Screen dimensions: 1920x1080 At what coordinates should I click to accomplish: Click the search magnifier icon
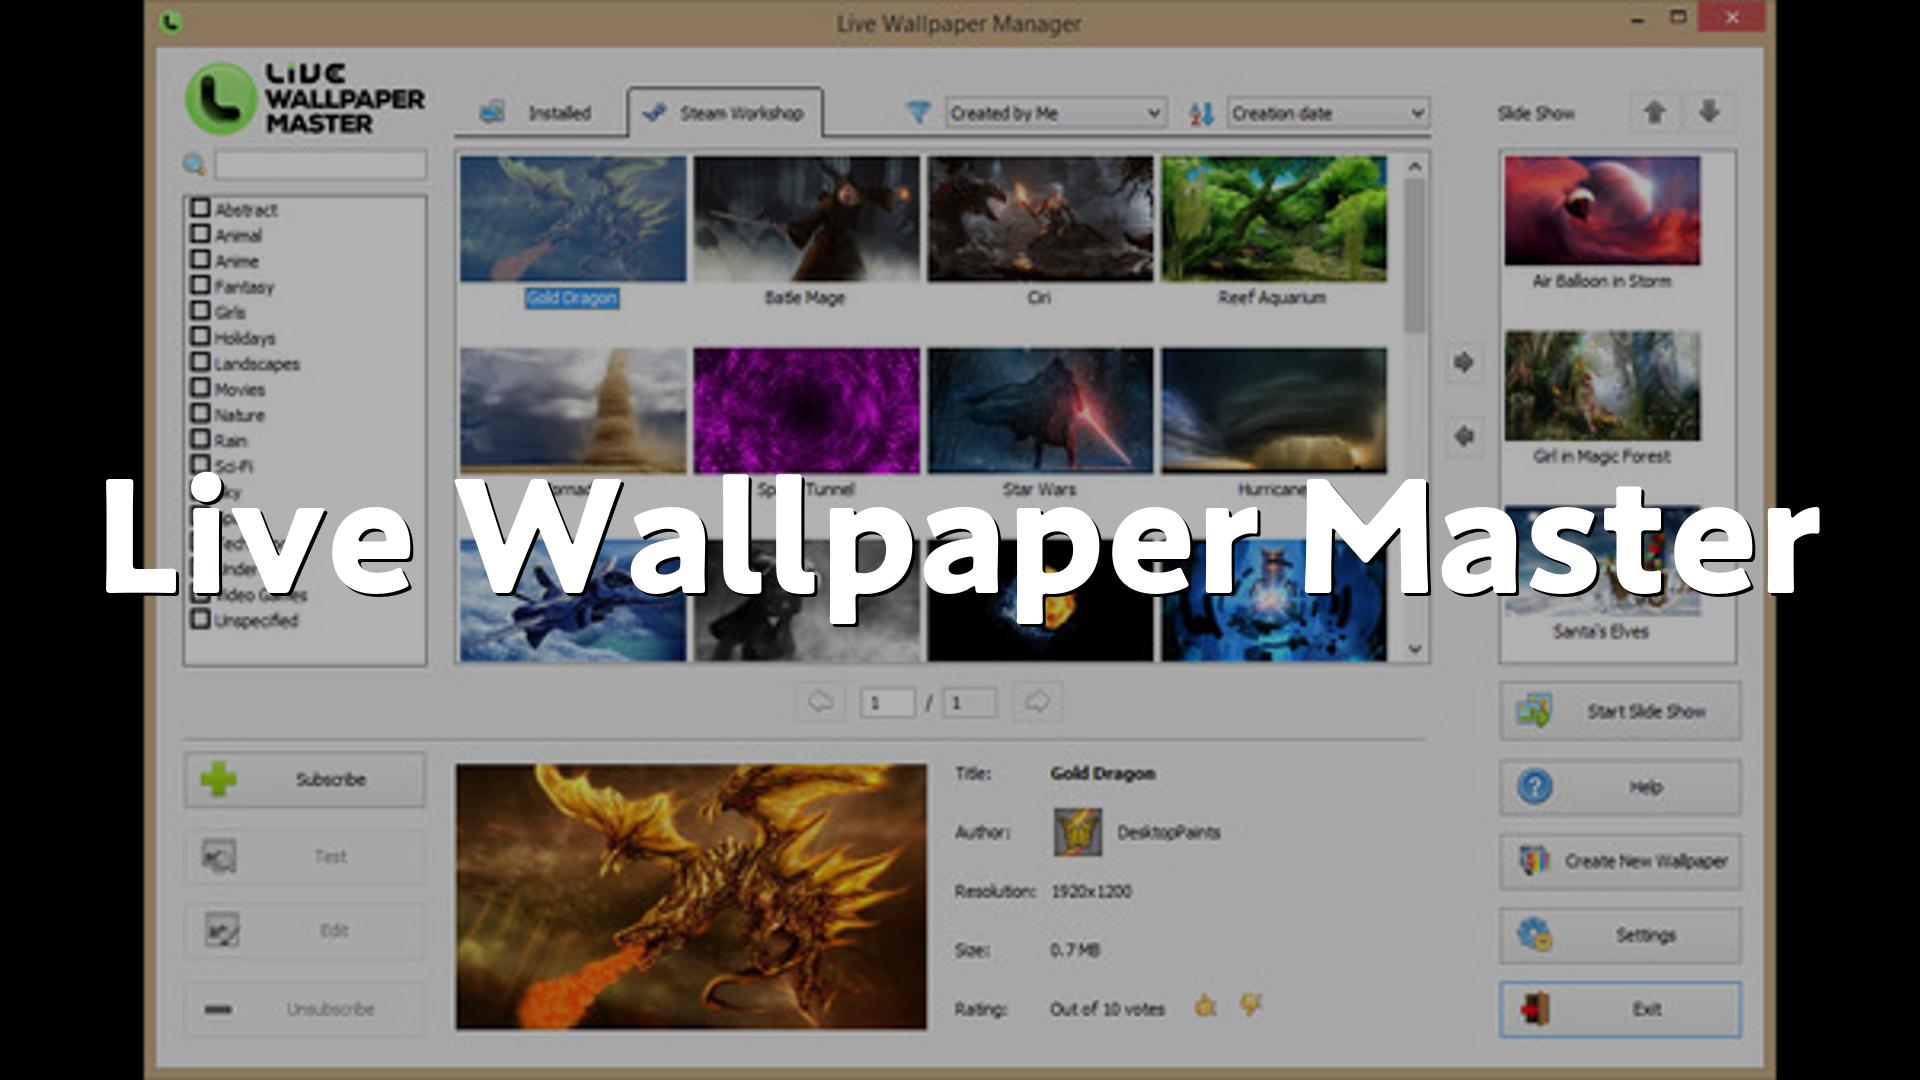(194, 165)
